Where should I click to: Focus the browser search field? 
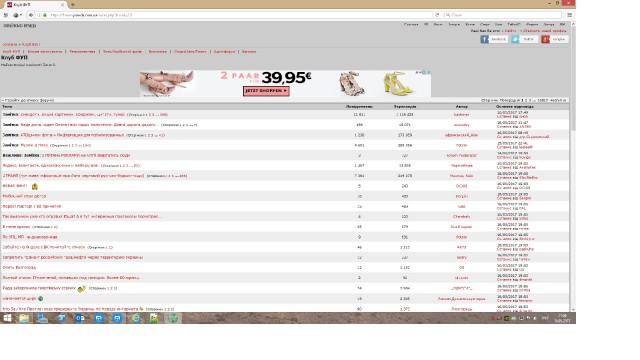pos(504,15)
